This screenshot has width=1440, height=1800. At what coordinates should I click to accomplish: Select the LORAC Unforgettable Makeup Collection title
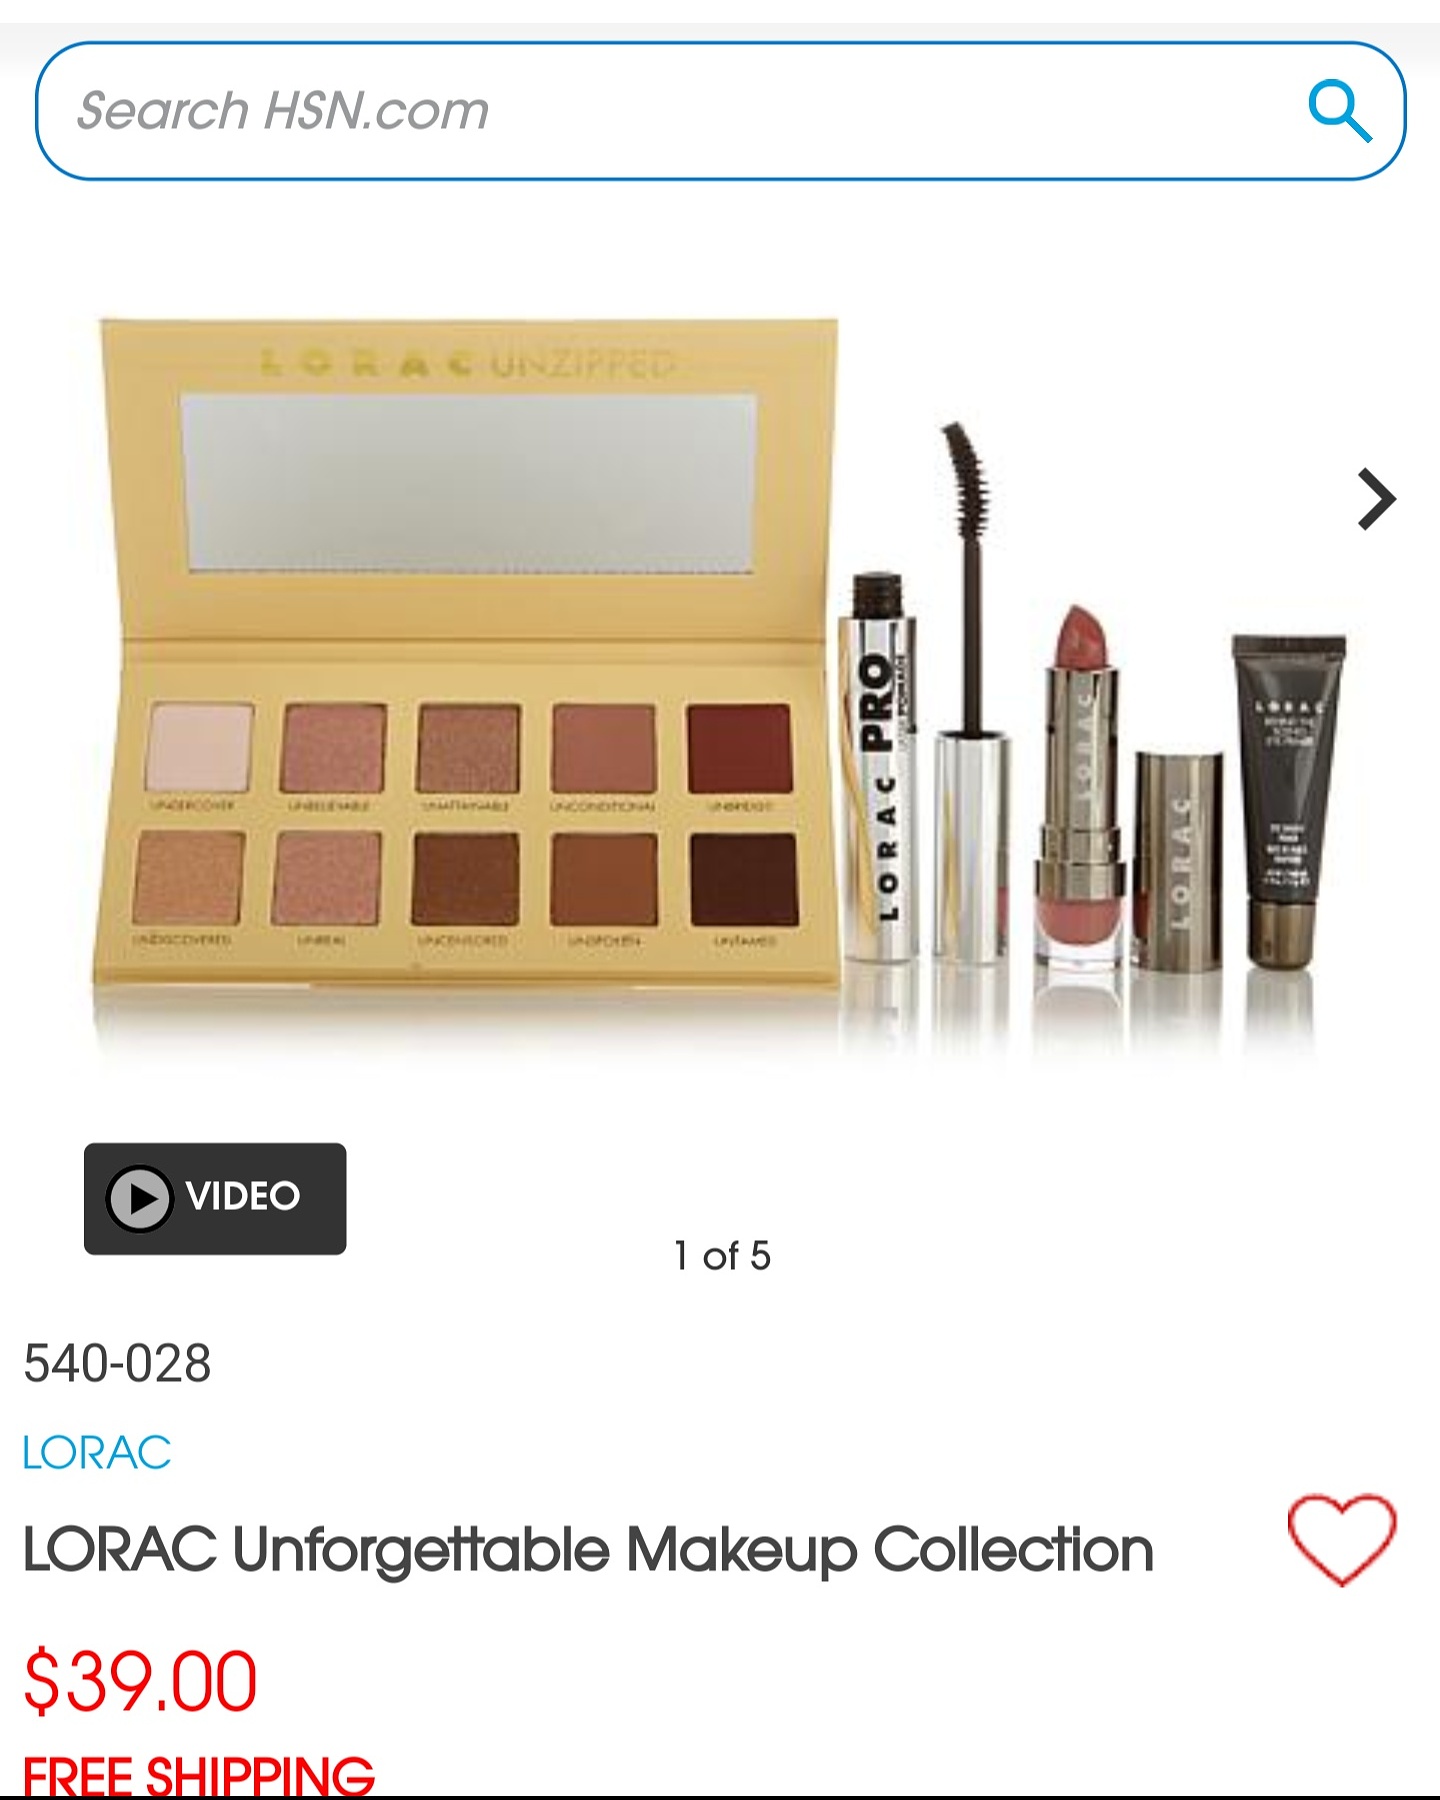(x=588, y=1551)
